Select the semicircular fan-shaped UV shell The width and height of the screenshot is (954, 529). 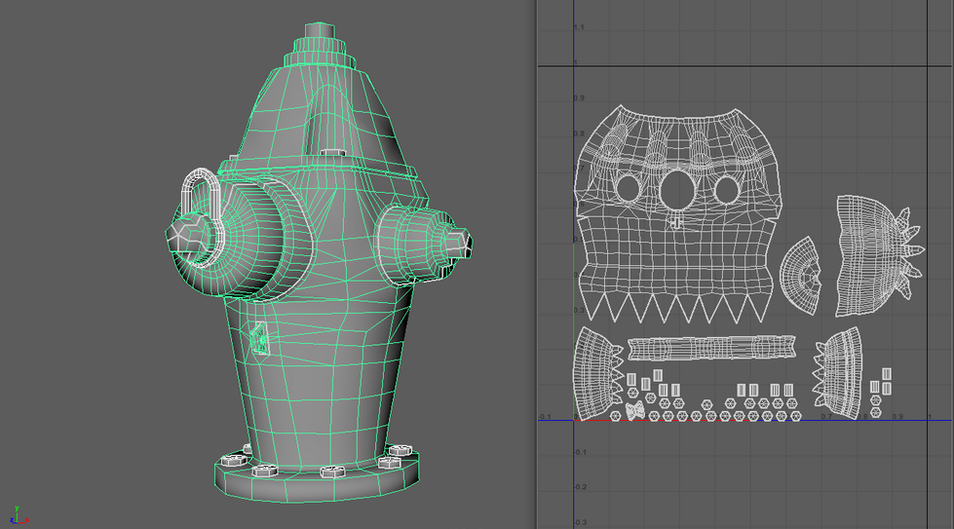[x=801, y=276]
